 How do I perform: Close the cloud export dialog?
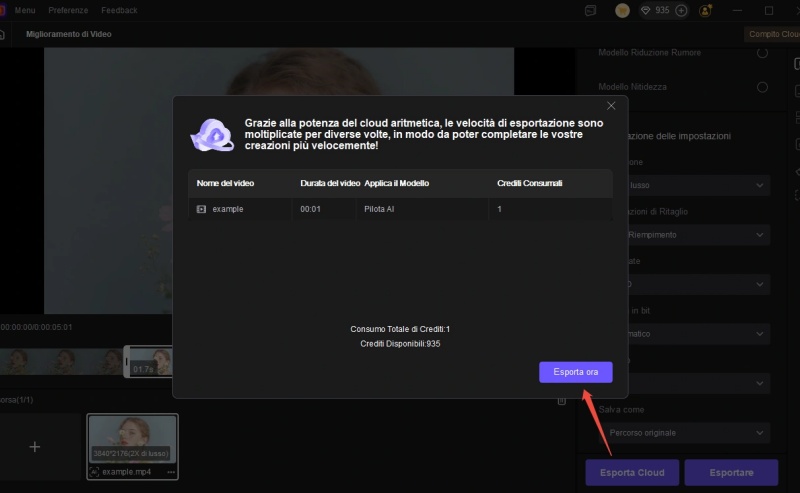[x=611, y=106]
